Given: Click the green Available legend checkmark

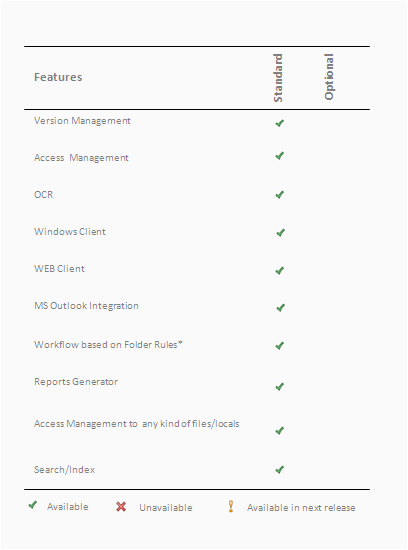Looking at the screenshot, I should [33, 505].
